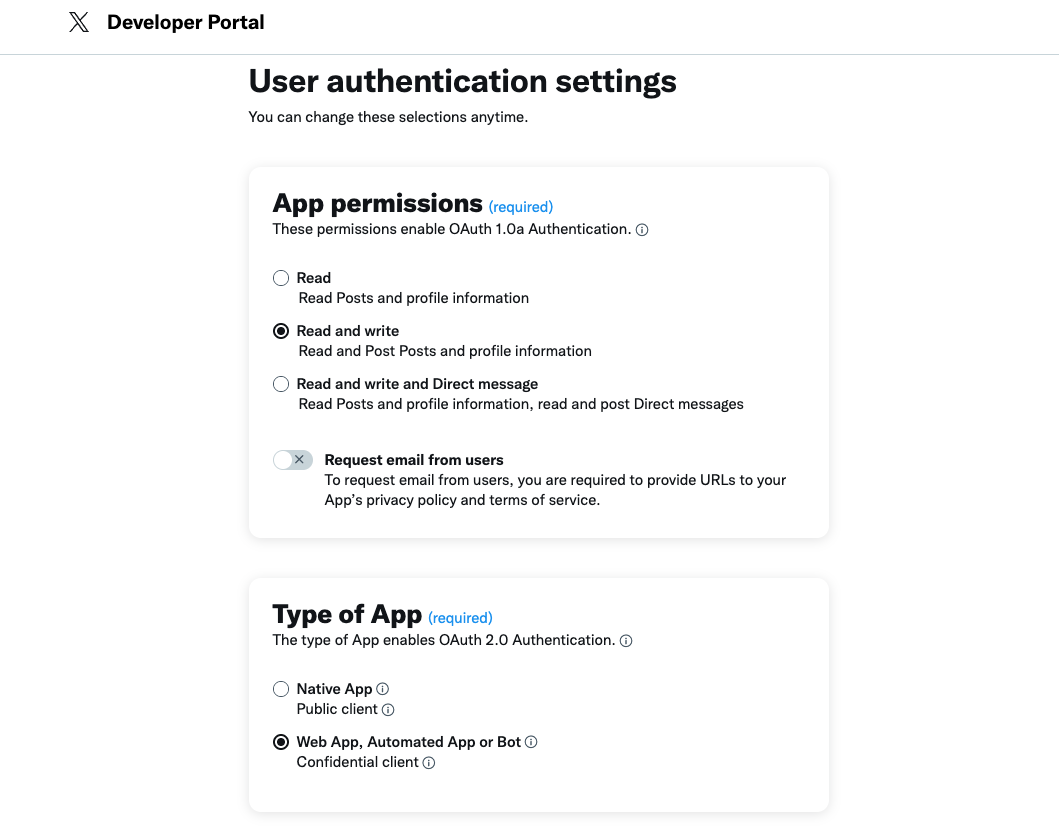The height and width of the screenshot is (836, 1059).
Task: Click info icon next to Public client
Action: pyautogui.click(x=388, y=710)
